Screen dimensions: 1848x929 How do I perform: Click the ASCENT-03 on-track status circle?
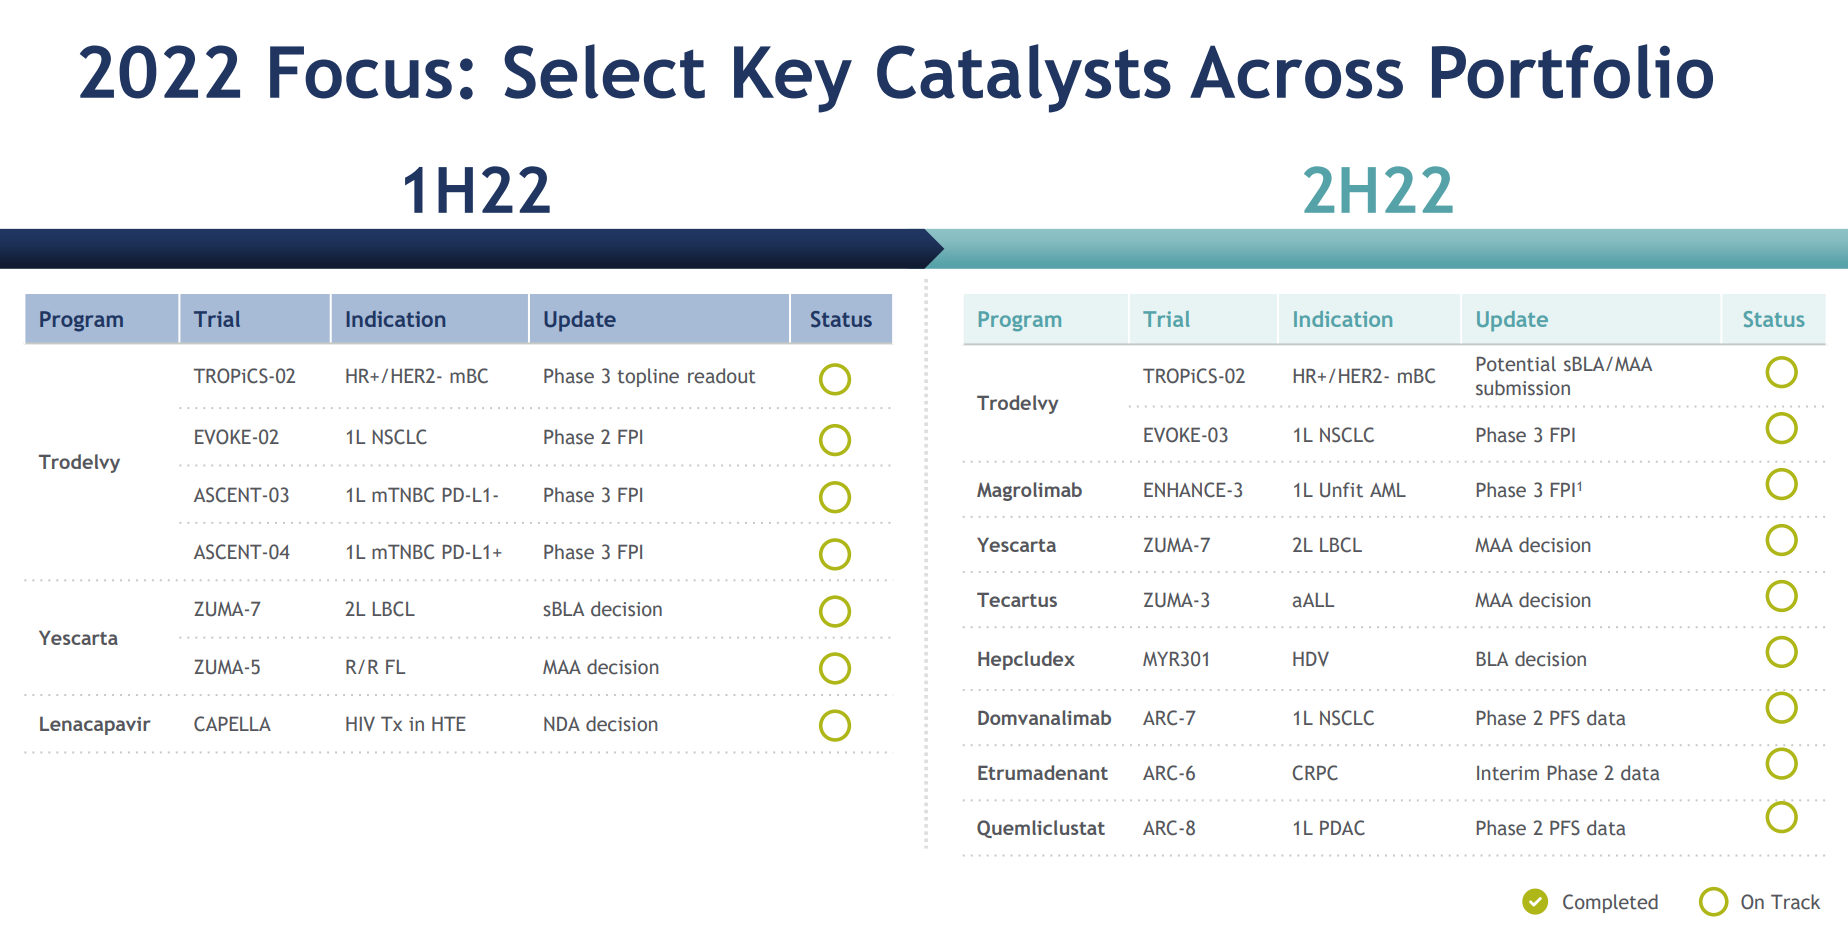tap(835, 497)
